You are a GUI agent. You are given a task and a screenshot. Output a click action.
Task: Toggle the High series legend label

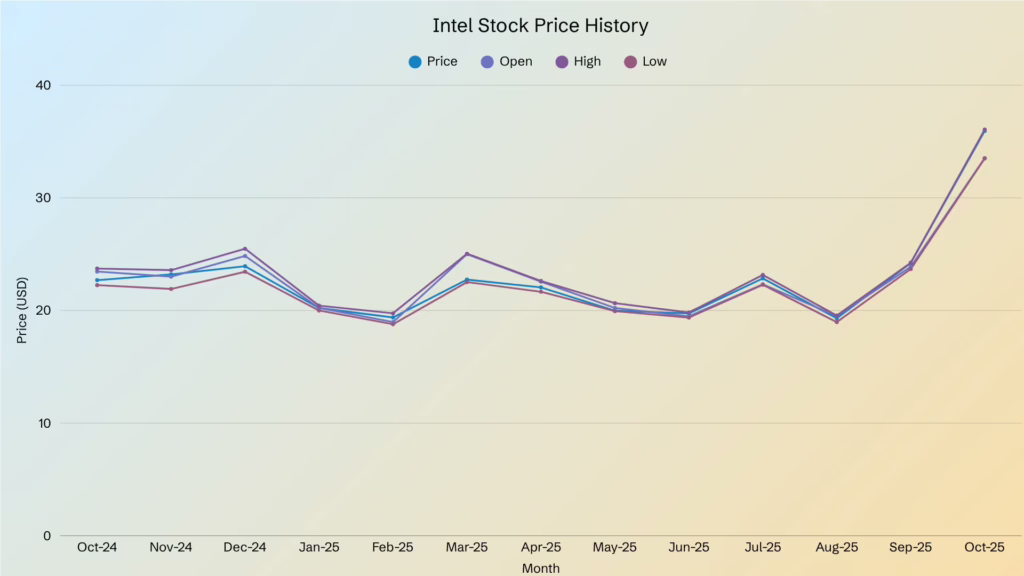[588, 62]
